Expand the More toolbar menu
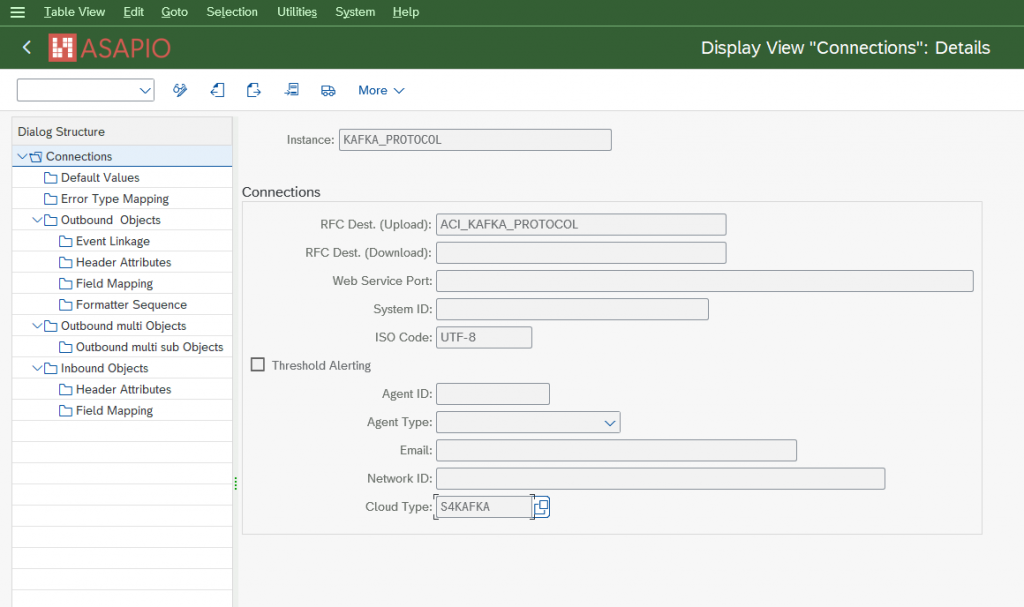This screenshot has height=607, width=1024. (381, 90)
